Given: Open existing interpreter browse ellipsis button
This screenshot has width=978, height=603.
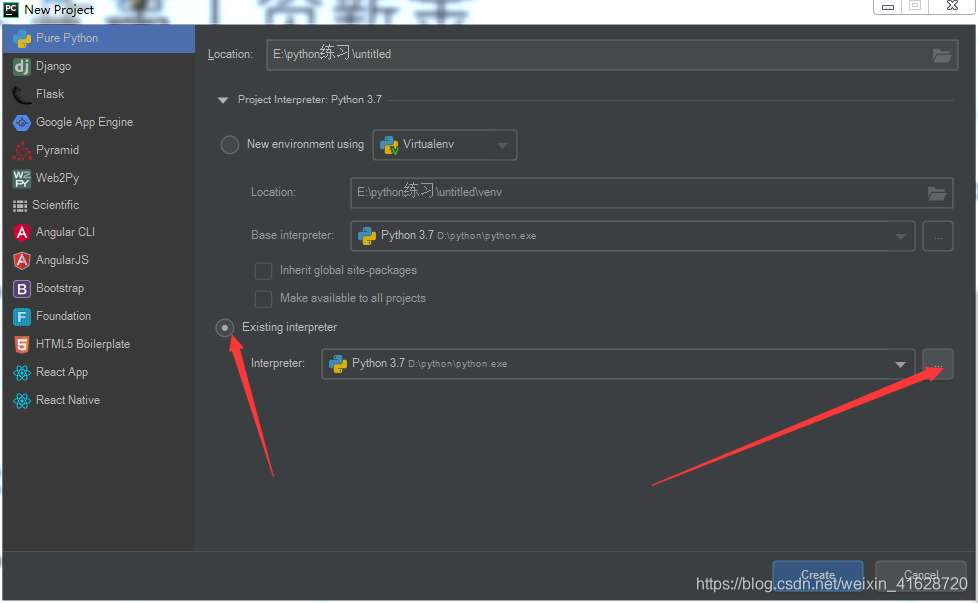Looking at the screenshot, I should (x=937, y=363).
